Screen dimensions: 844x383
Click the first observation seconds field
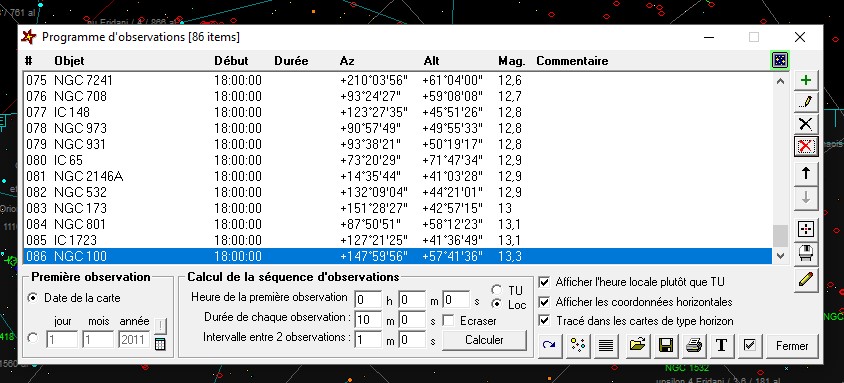(x=455, y=299)
